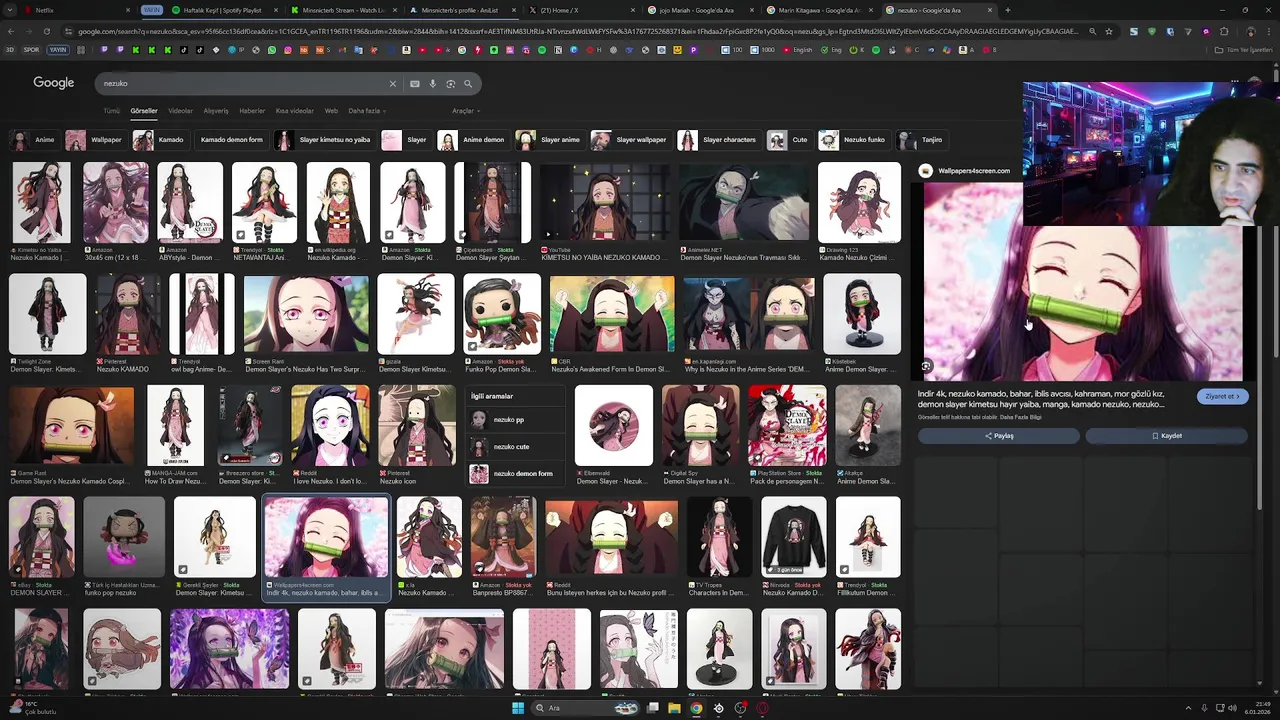Open a new browser tab with plus
Viewport: 1280px width, 720px height.
pyautogui.click(x=1007, y=10)
